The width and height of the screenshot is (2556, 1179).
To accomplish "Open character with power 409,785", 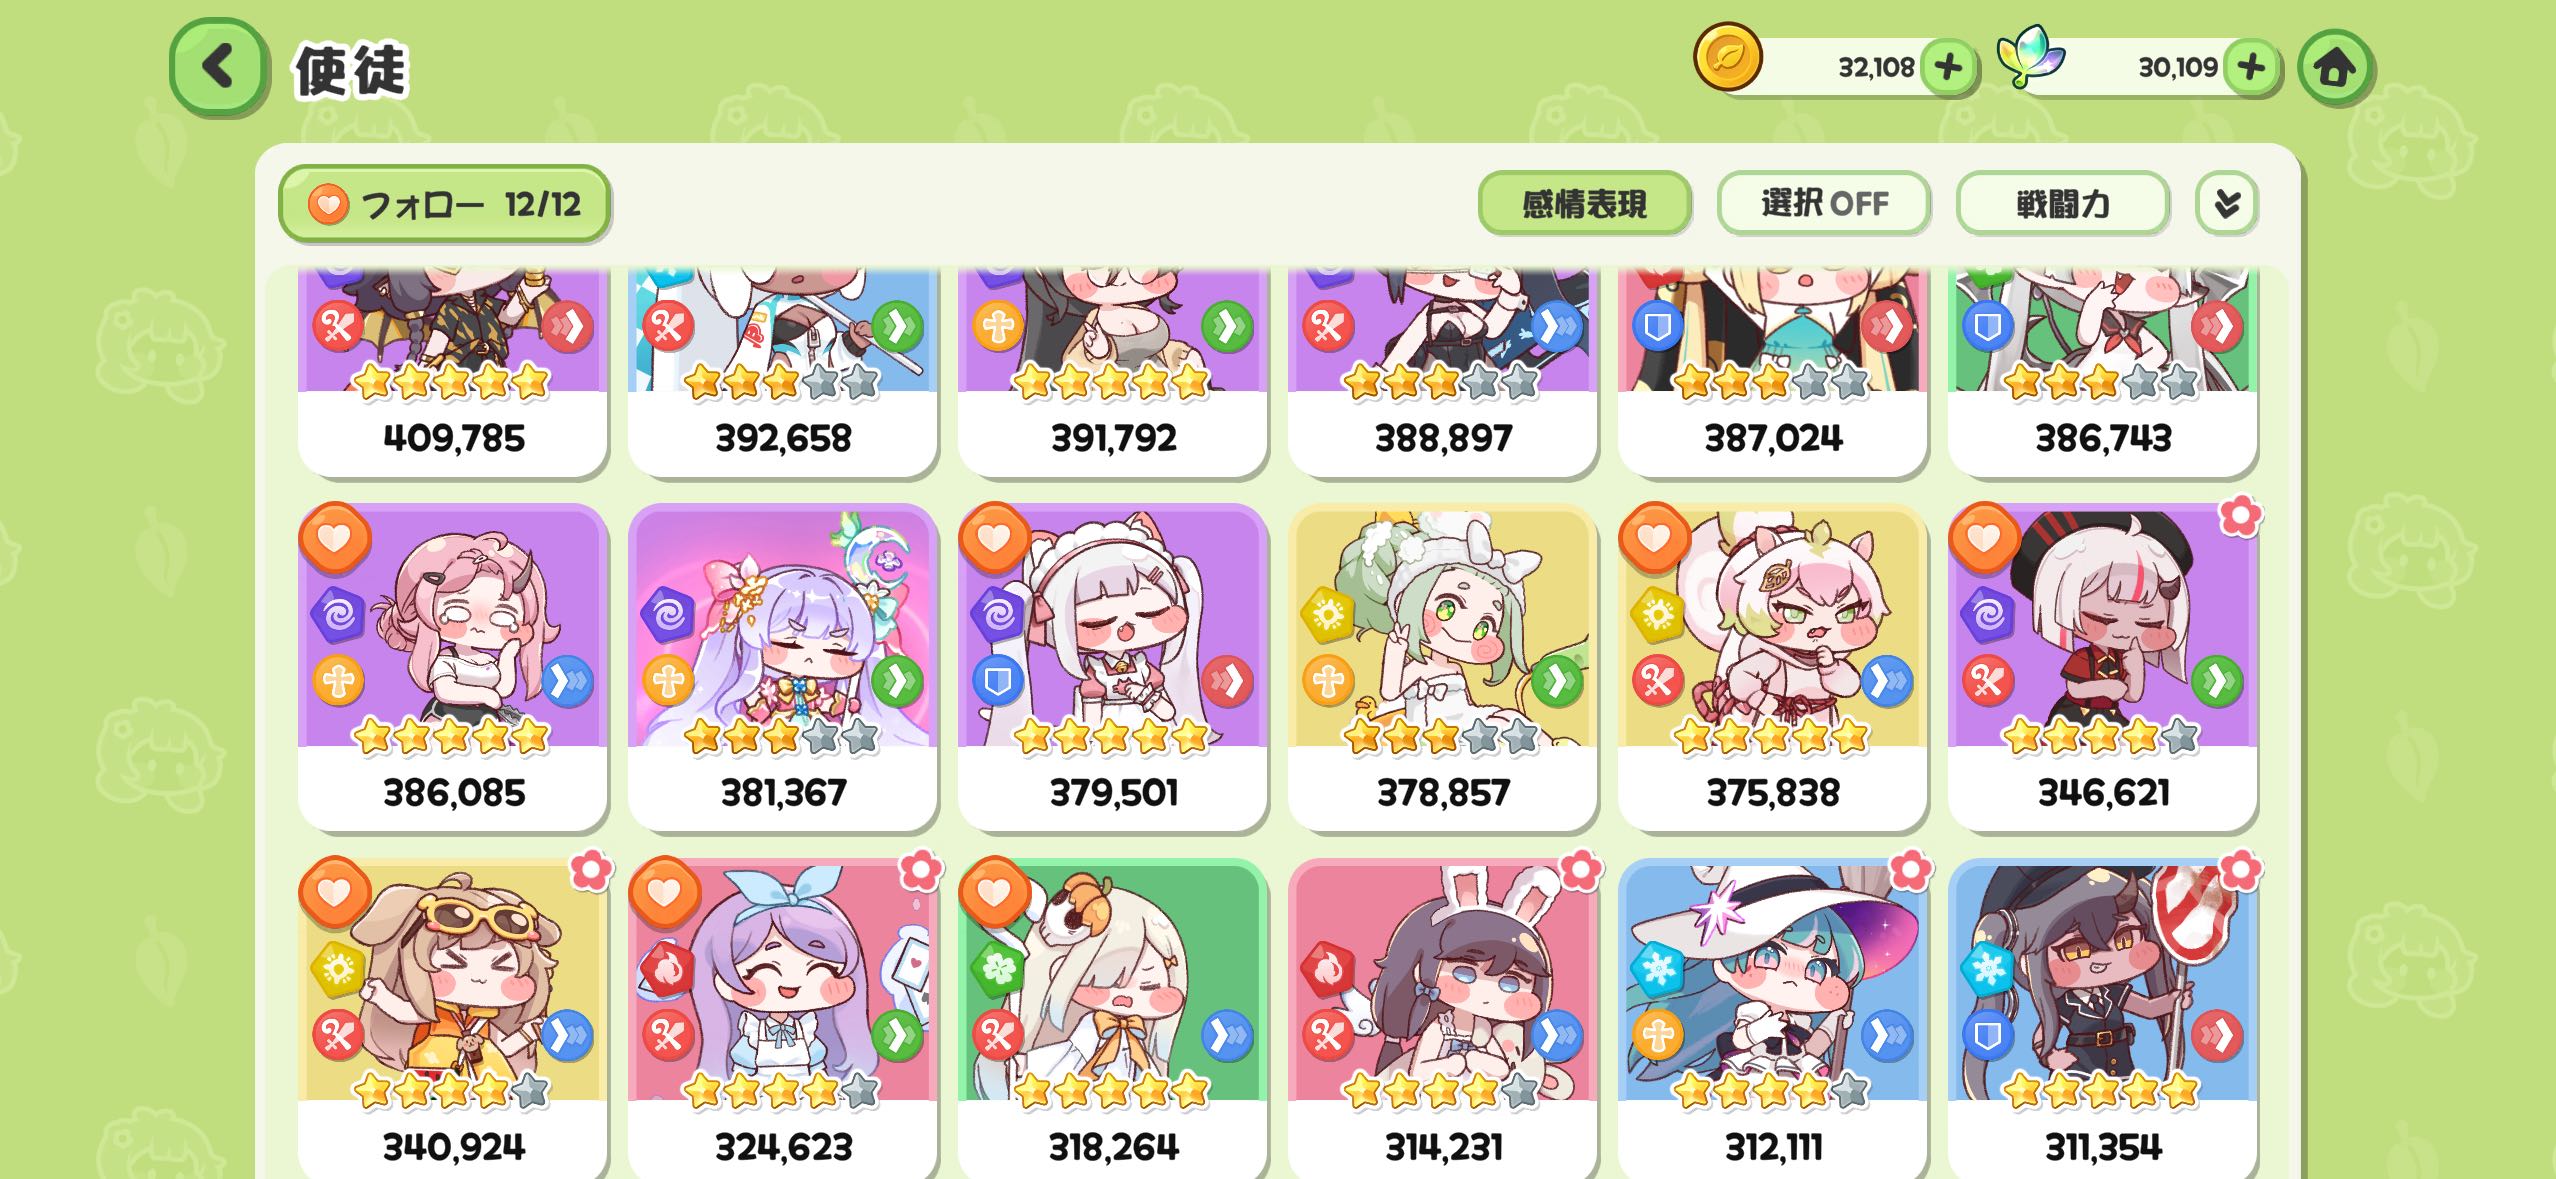I will click(453, 372).
